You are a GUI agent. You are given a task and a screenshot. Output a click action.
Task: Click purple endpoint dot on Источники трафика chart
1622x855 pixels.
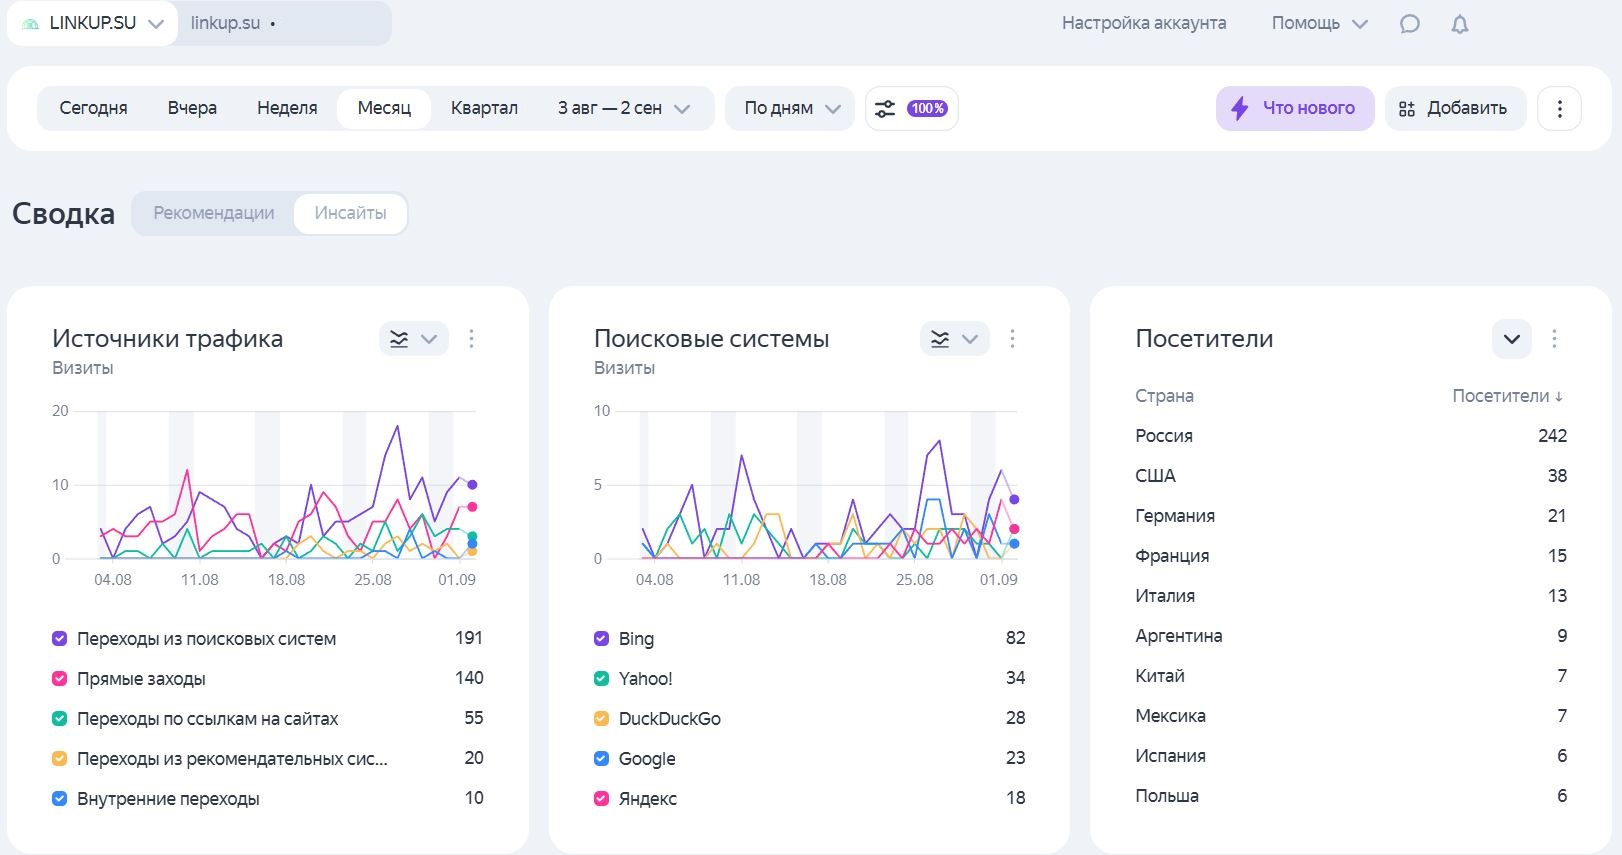click(x=472, y=485)
